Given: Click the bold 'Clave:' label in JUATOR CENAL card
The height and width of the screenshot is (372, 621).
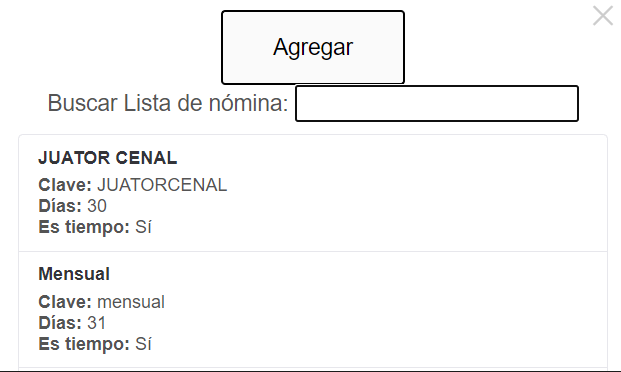Looking at the screenshot, I should [x=65, y=185].
